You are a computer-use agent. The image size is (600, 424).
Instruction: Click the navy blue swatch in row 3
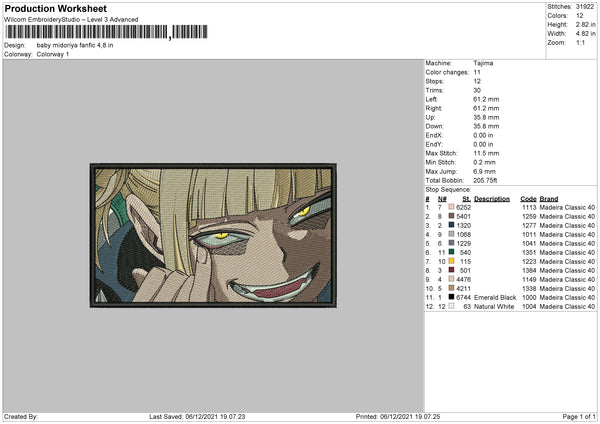click(452, 225)
